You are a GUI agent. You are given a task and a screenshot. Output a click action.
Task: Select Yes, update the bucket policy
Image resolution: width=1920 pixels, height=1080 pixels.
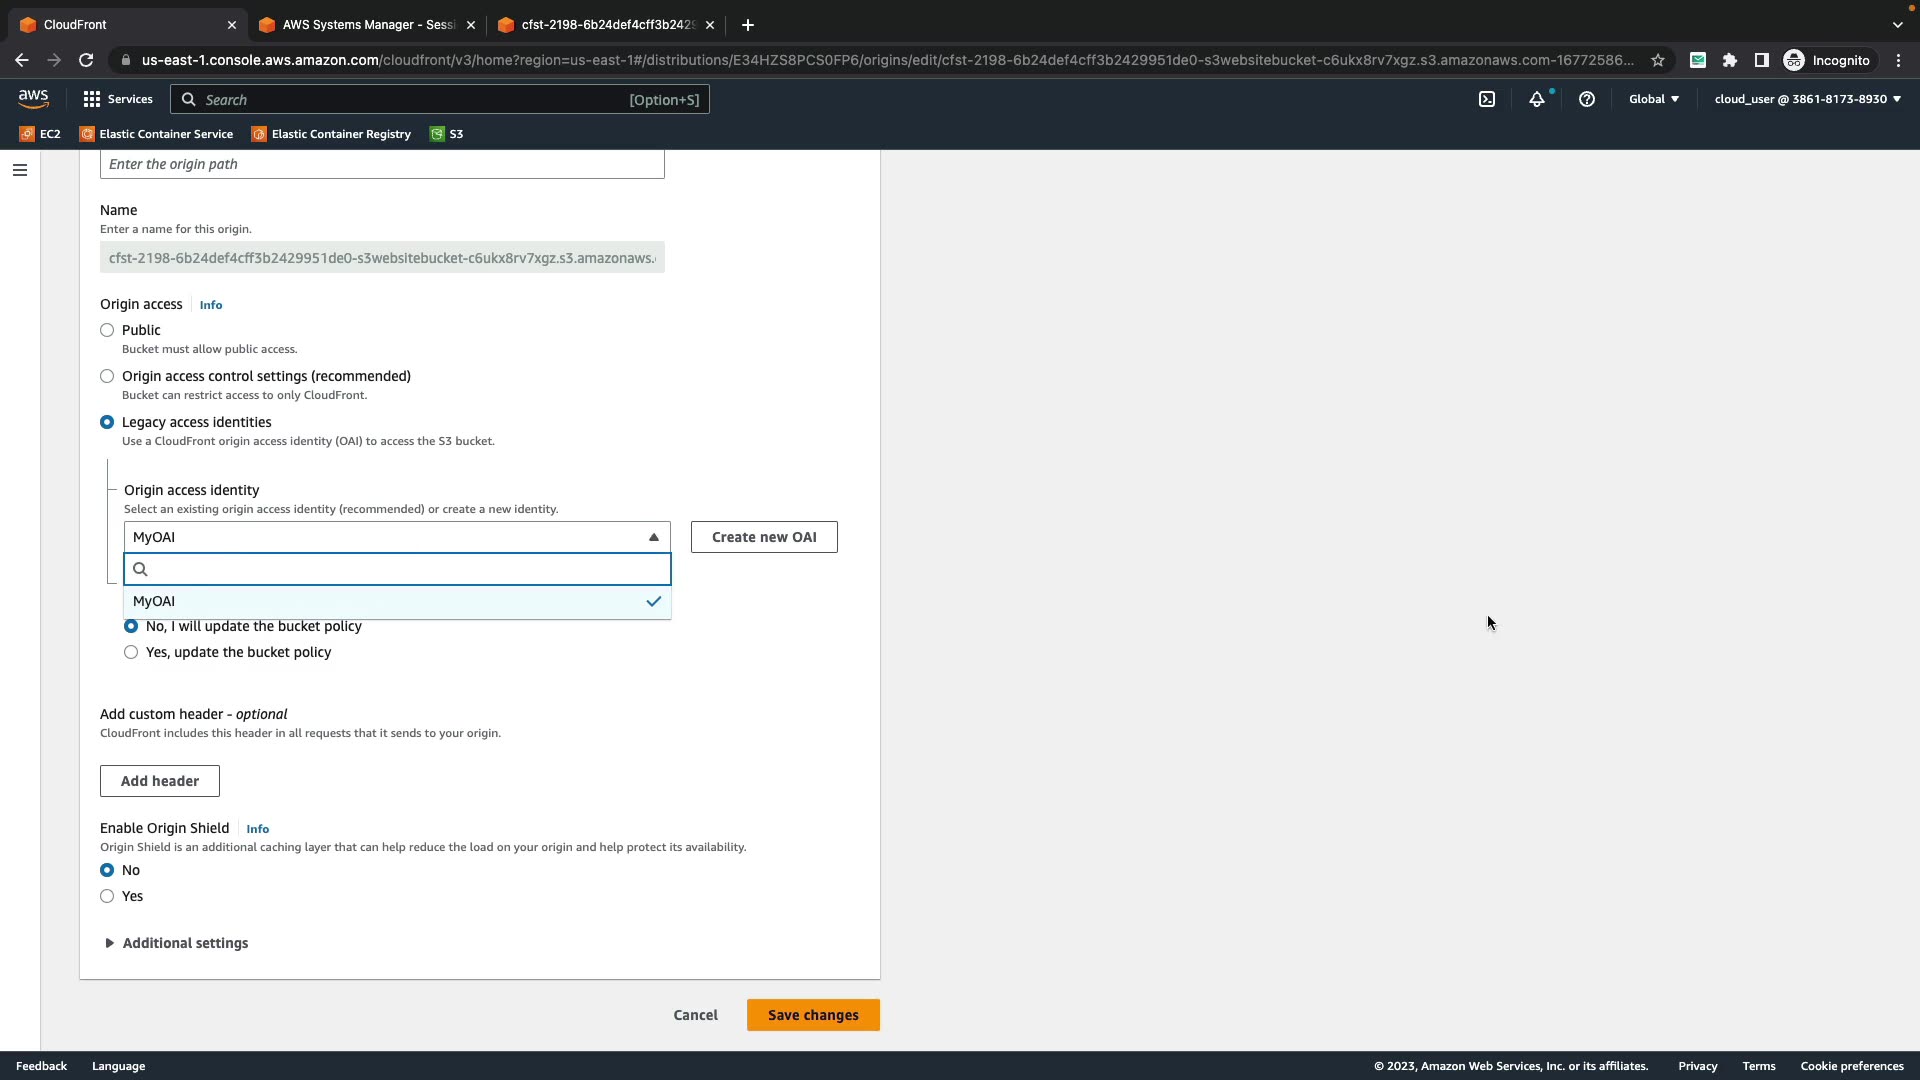pos(131,652)
